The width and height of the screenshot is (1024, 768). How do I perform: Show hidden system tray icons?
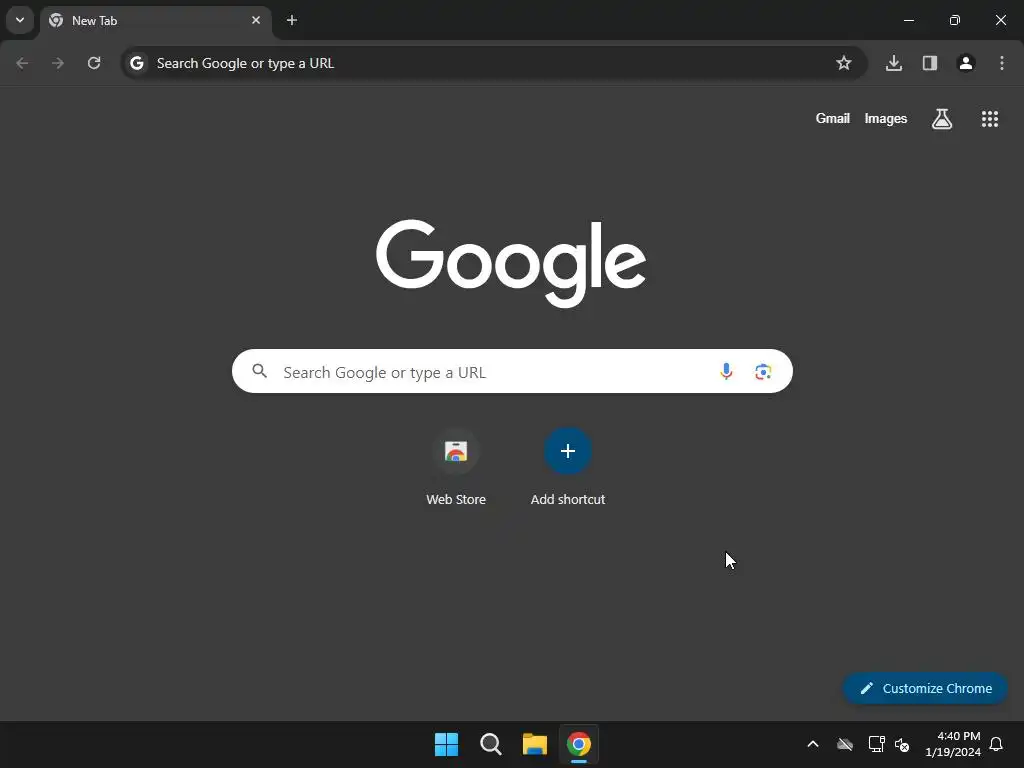[813, 744]
